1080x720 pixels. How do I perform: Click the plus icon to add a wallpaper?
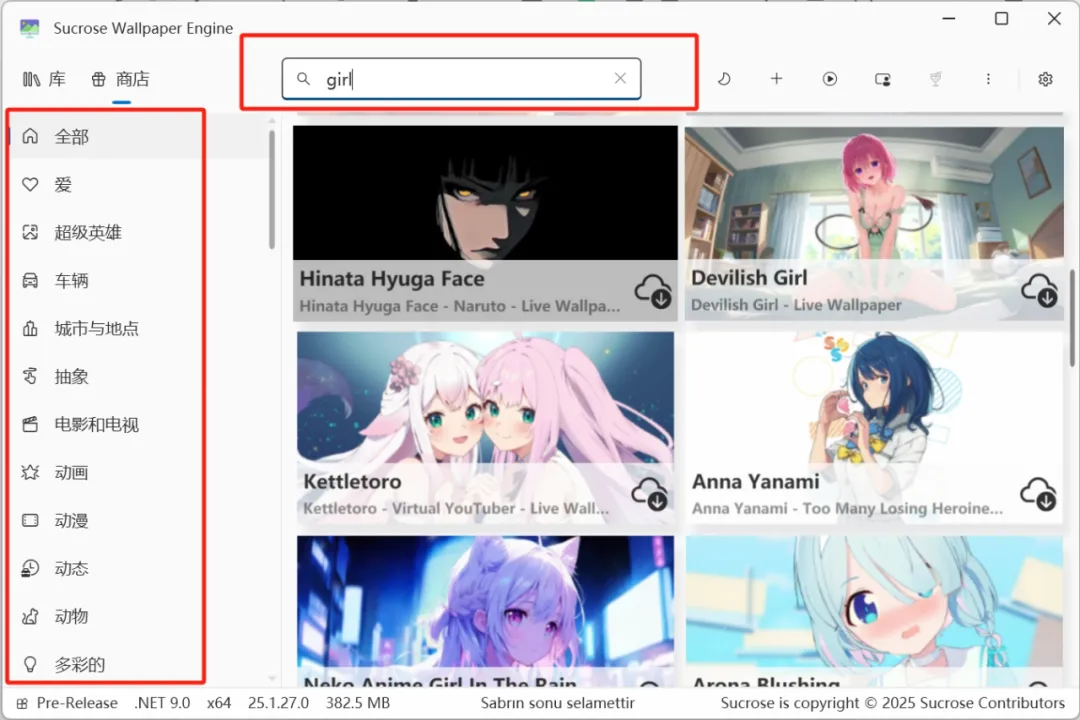click(777, 78)
